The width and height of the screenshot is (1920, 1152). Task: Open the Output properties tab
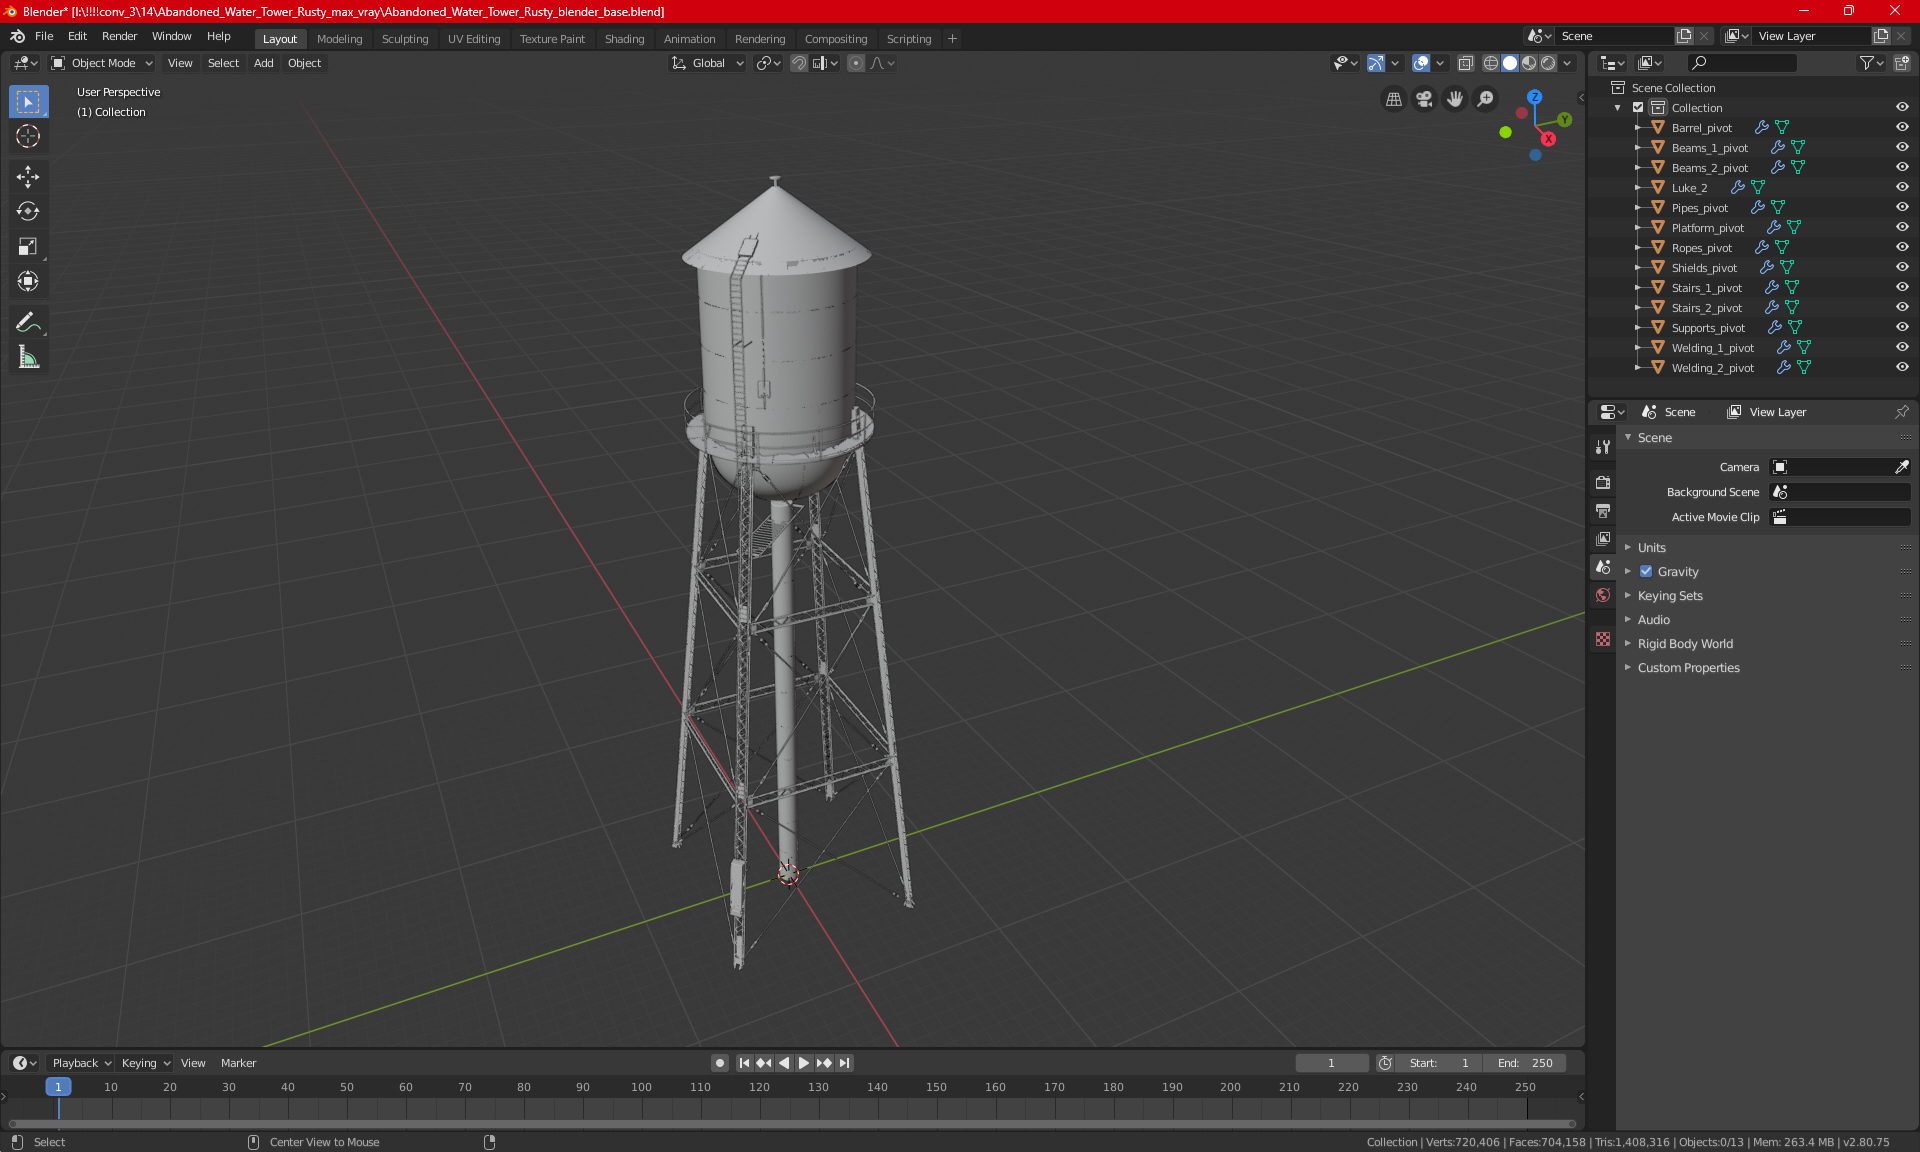coord(1603,511)
